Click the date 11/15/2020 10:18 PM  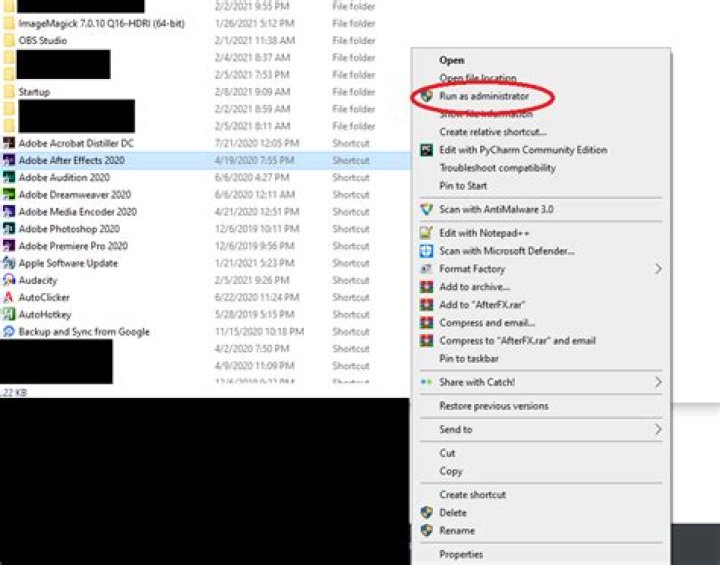tap(259, 331)
